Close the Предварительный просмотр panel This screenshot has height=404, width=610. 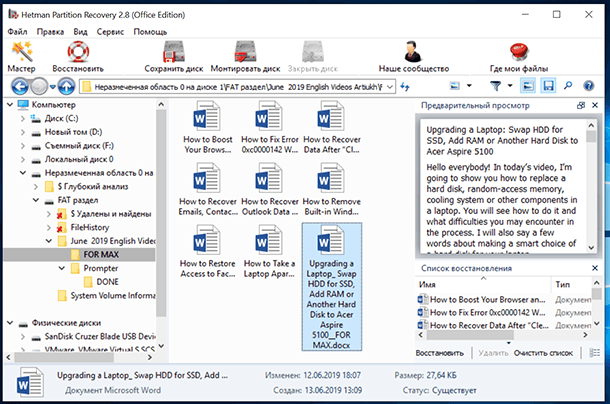(x=595, y=105)
